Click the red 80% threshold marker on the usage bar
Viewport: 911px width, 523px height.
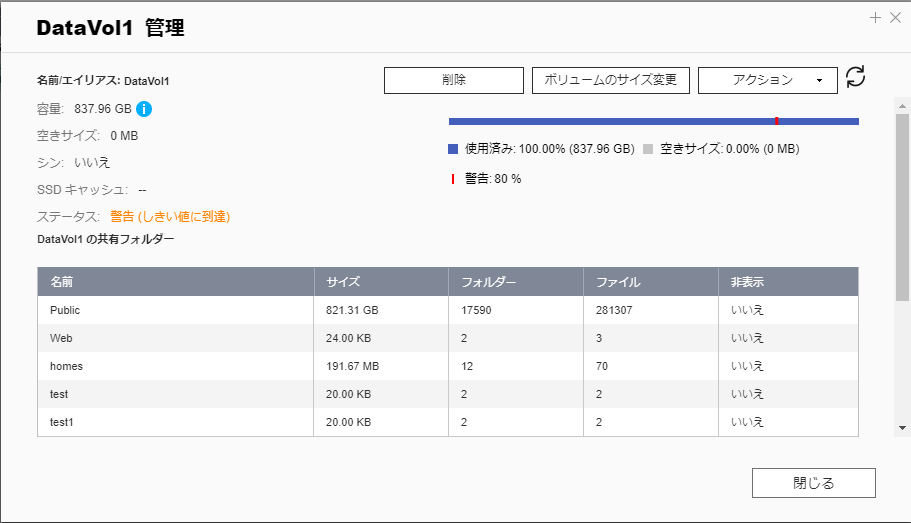(776, 121)
